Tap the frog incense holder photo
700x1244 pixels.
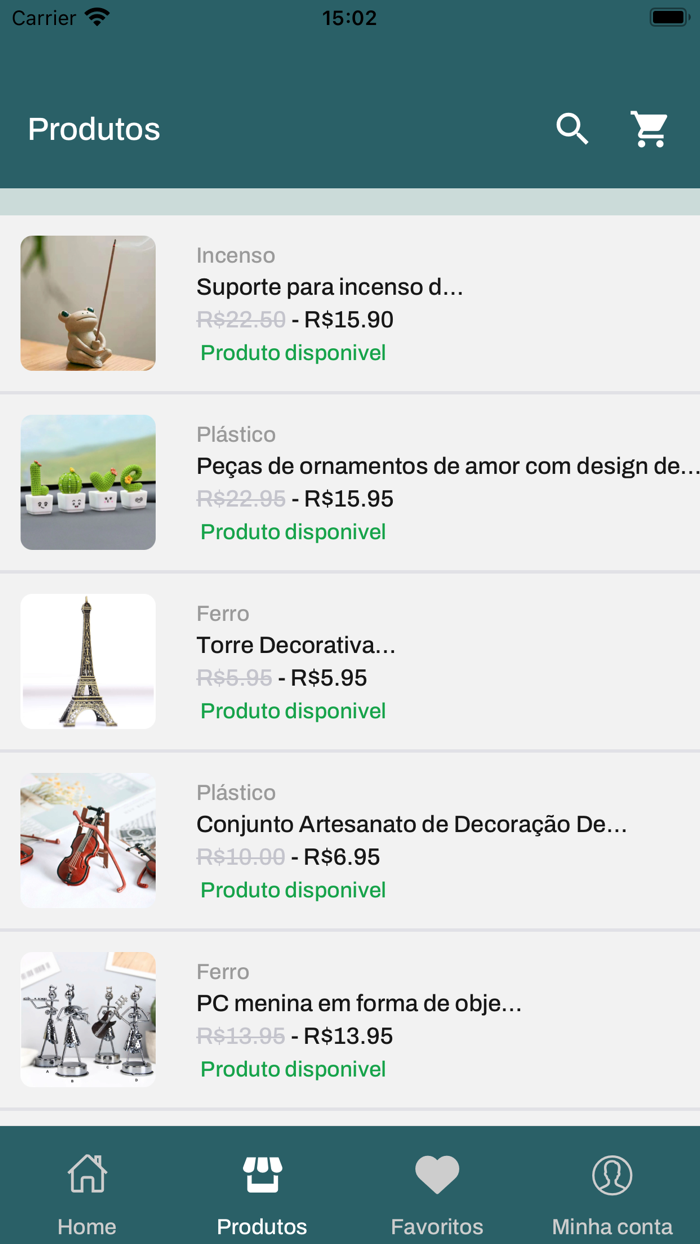(x=88, y=304)
